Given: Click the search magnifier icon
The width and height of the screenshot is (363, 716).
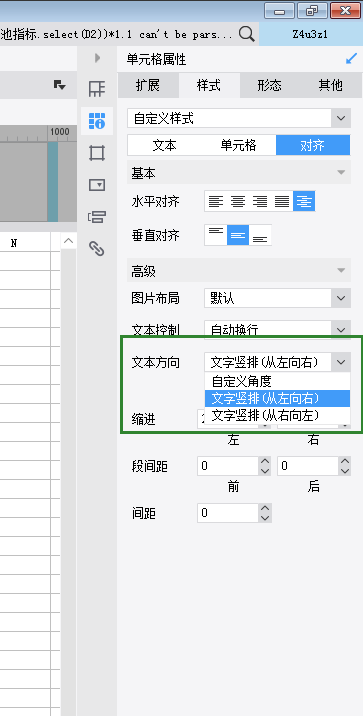Looking at the screenshot, I should coord(246,34).
